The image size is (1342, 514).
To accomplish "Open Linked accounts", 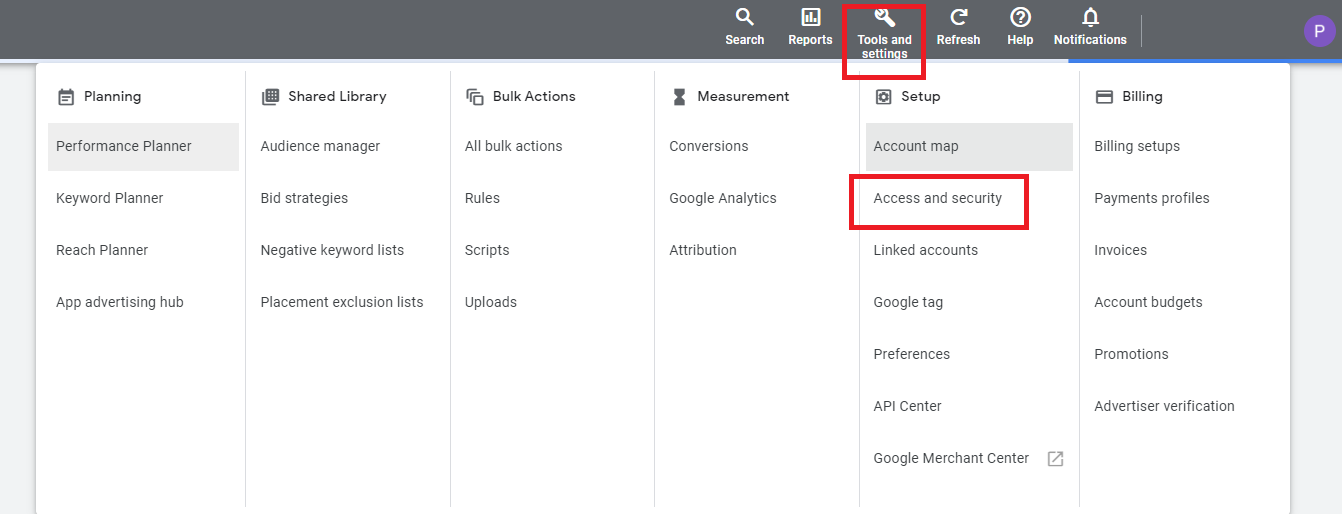I will [926, 250].
